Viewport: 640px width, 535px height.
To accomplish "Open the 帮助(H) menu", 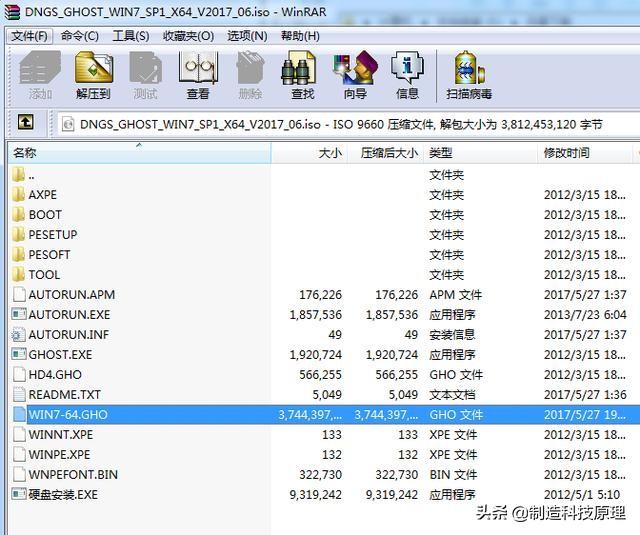I will tap(300, 36).
